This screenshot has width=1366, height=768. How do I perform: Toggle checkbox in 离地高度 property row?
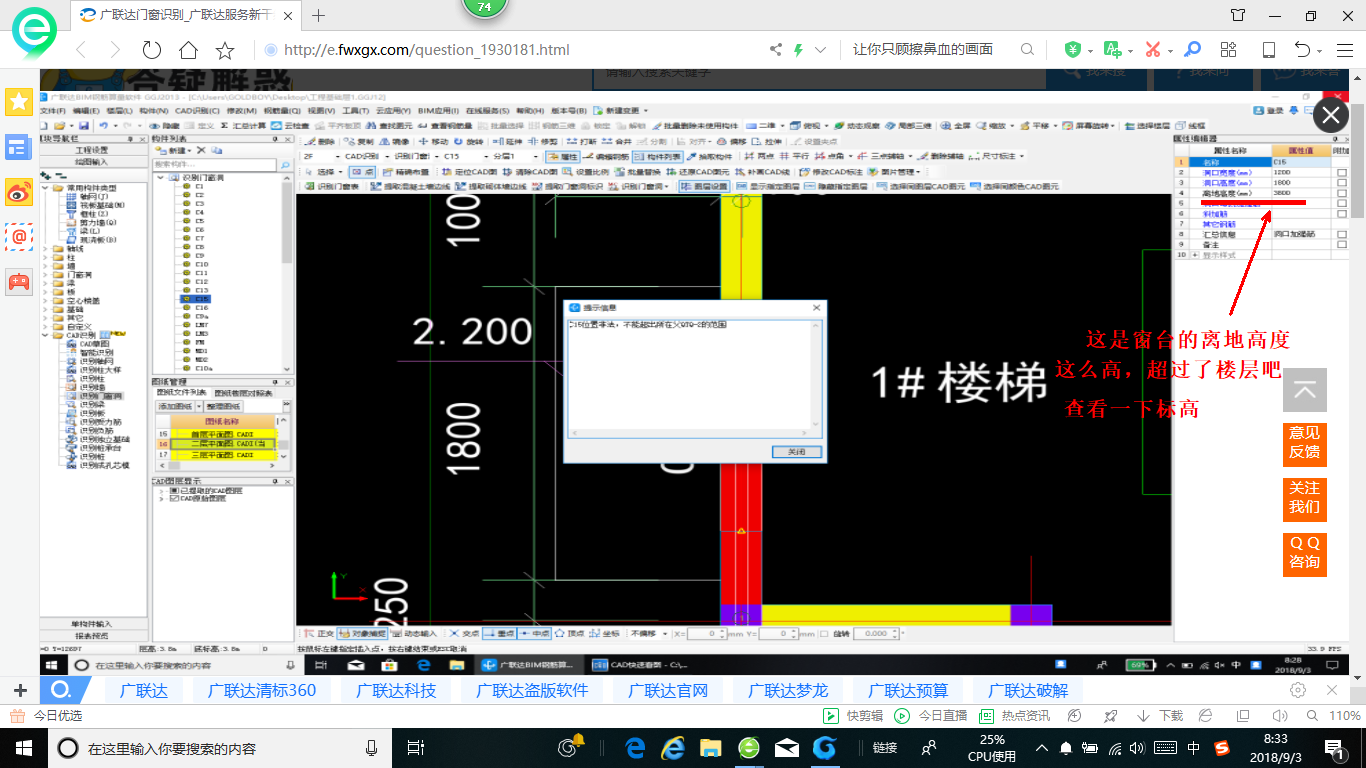click(x=1341, y=193)
